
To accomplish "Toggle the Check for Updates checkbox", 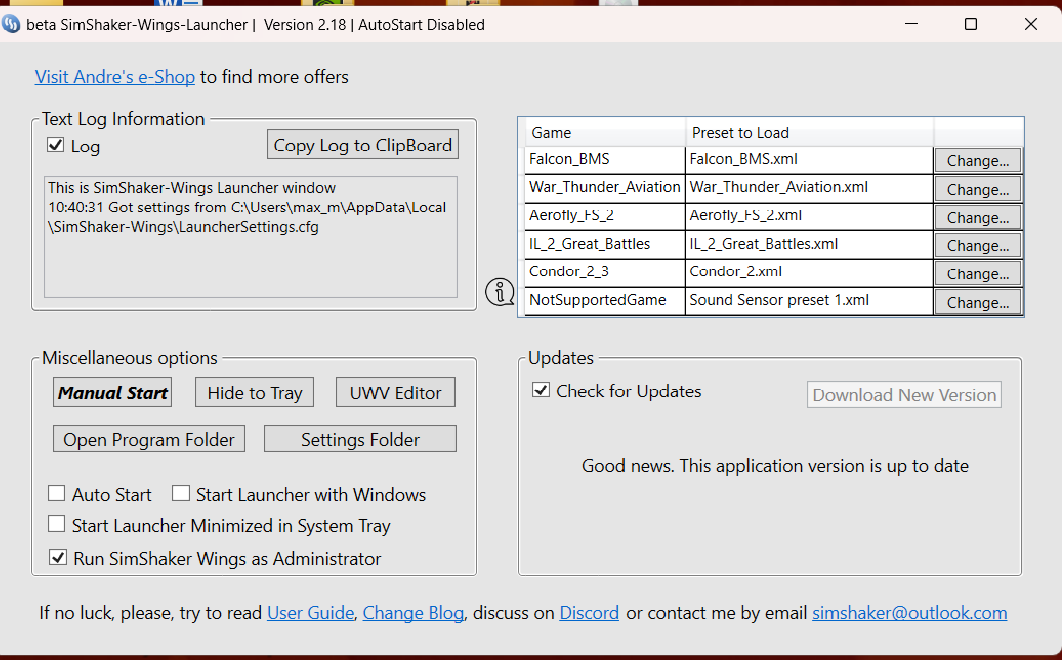I will tap(540, 389).
